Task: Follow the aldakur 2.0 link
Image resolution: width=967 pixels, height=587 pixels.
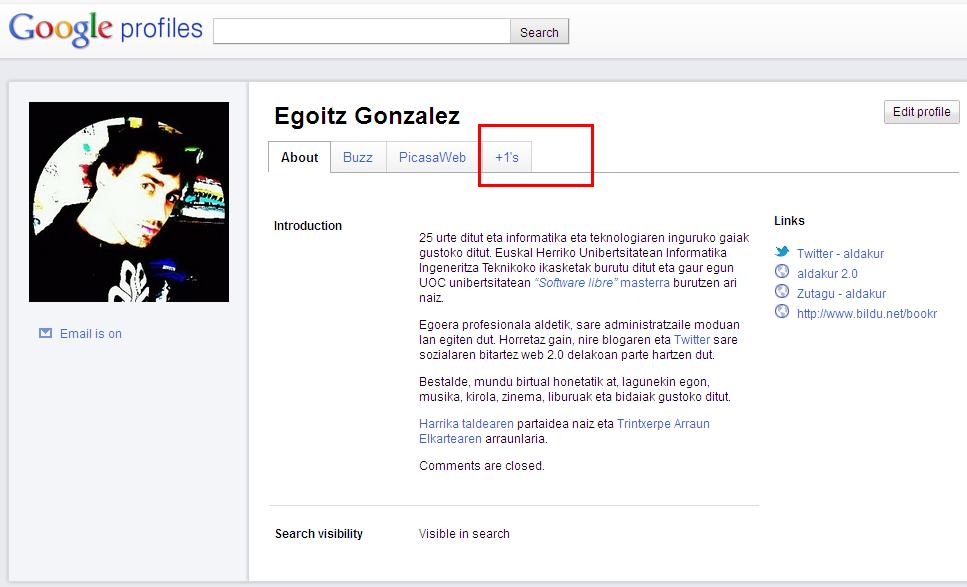Action: 827,273
